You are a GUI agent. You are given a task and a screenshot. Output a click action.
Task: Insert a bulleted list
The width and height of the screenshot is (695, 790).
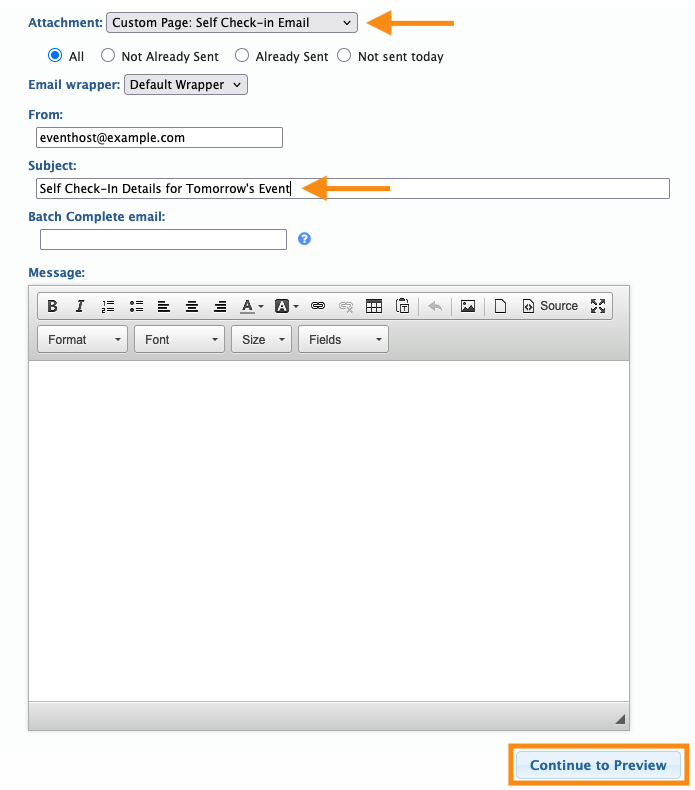(x=136, y=306)
